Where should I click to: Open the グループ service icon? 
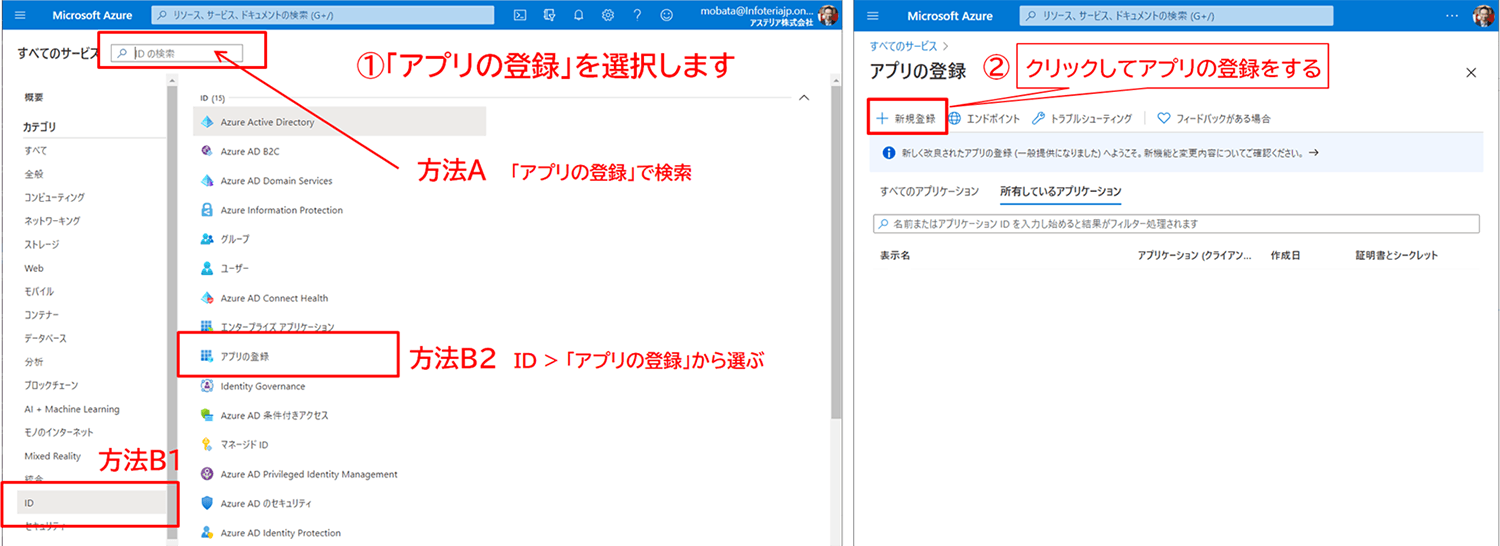coord(208,239)
